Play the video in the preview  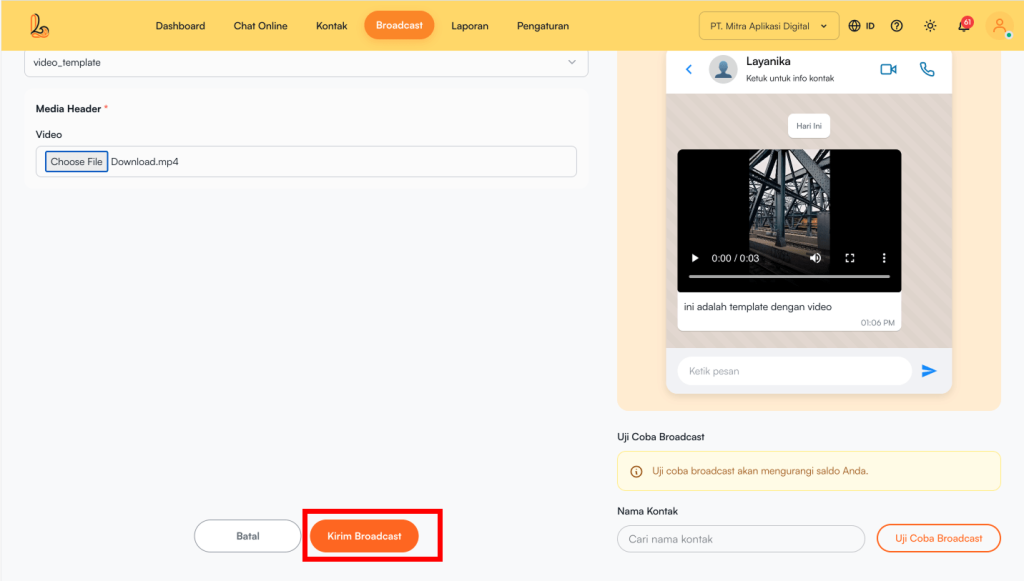click(696, 258)
